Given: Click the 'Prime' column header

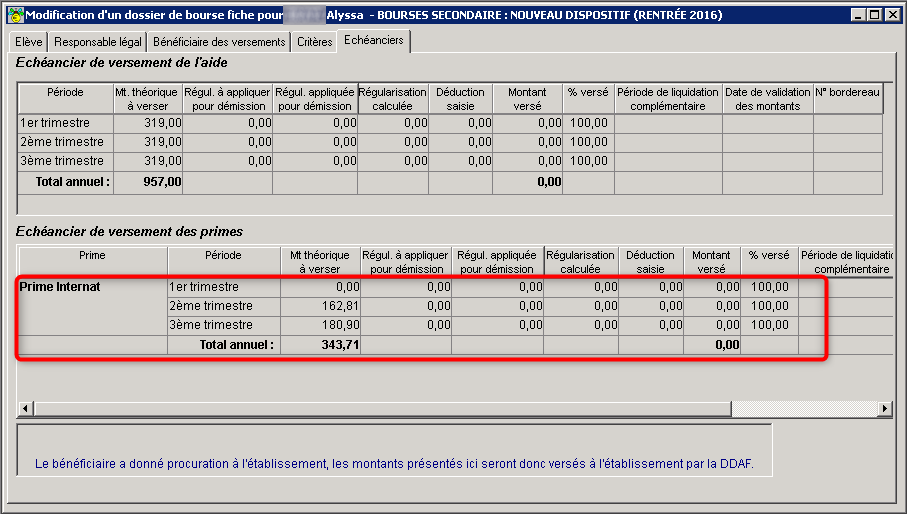Looking at the screenshot, I should (93, 261).
